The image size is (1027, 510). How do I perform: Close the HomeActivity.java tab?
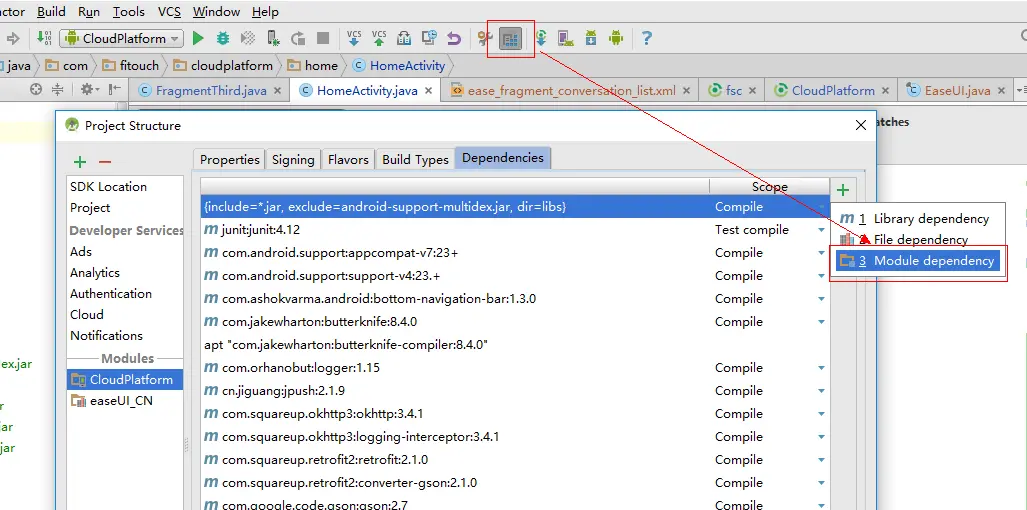[x=428, y=91]
